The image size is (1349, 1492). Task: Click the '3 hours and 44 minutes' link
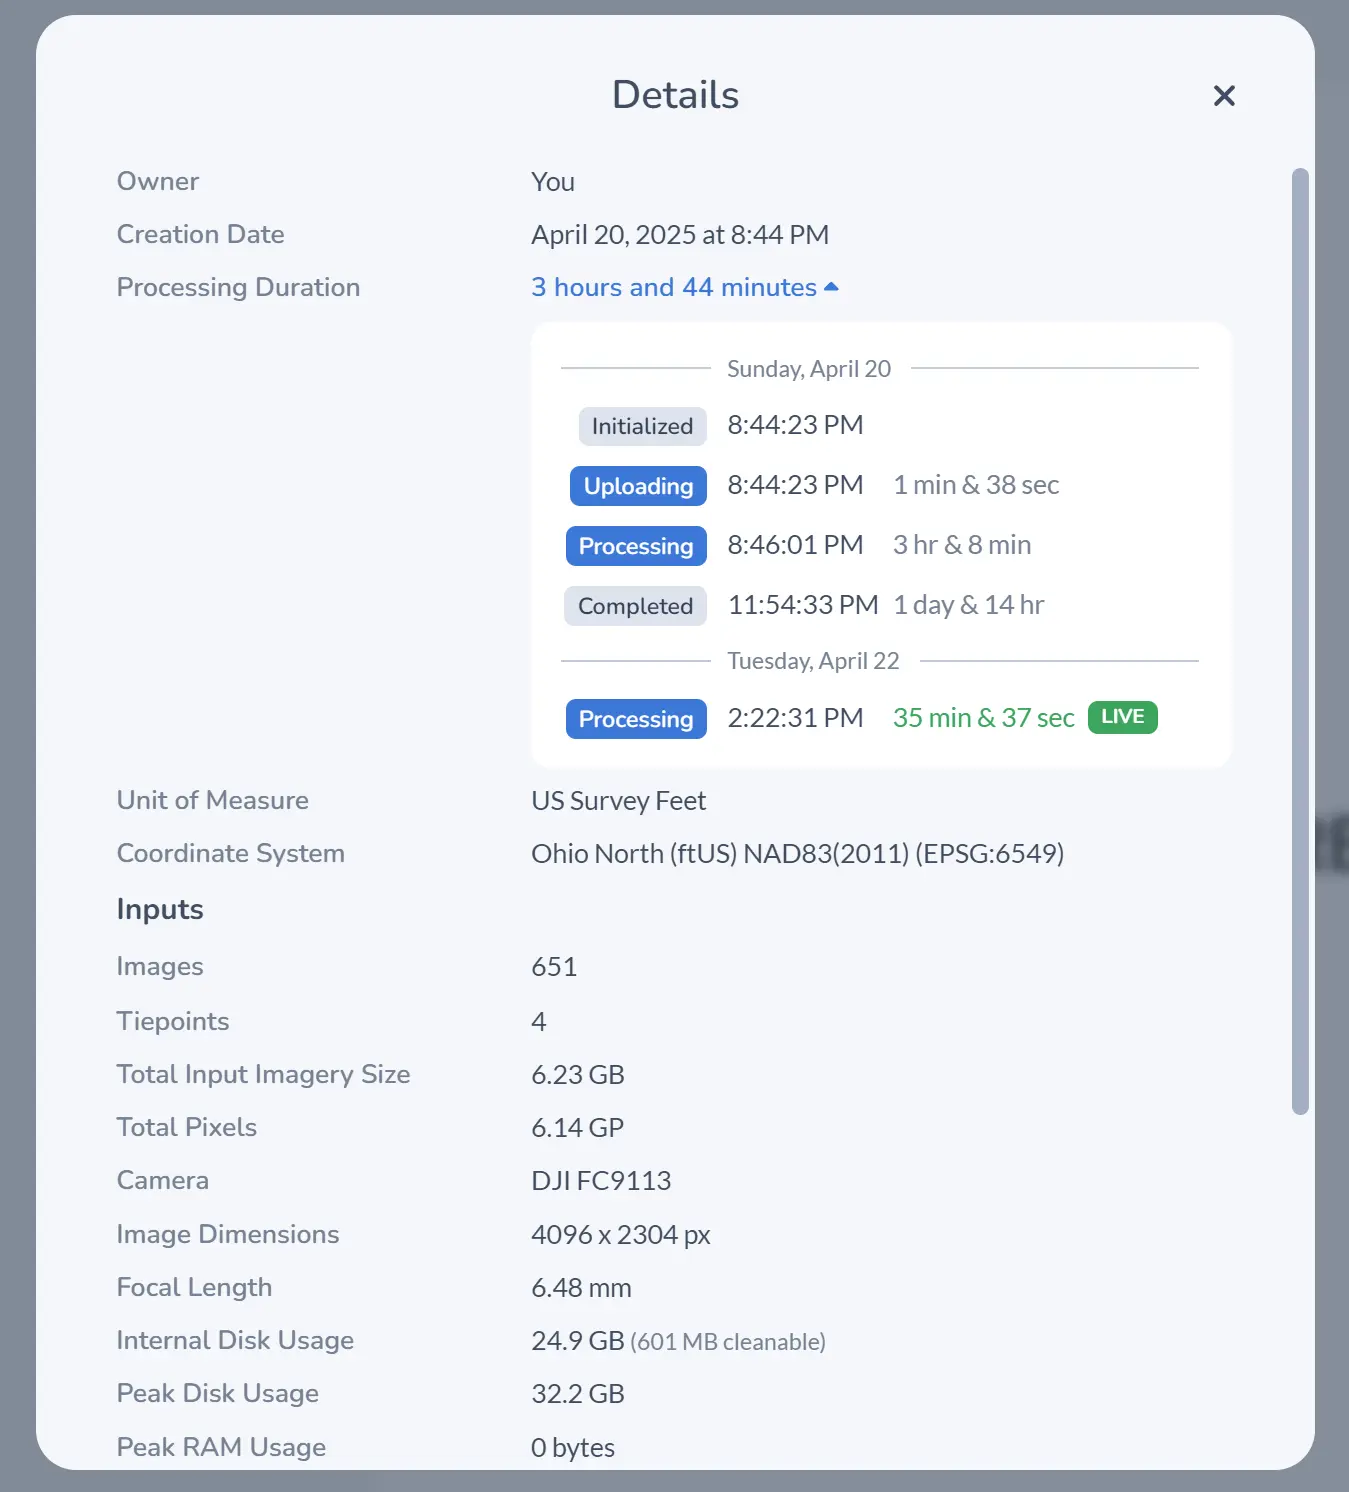pyautogui.click(x=673, y=288)
